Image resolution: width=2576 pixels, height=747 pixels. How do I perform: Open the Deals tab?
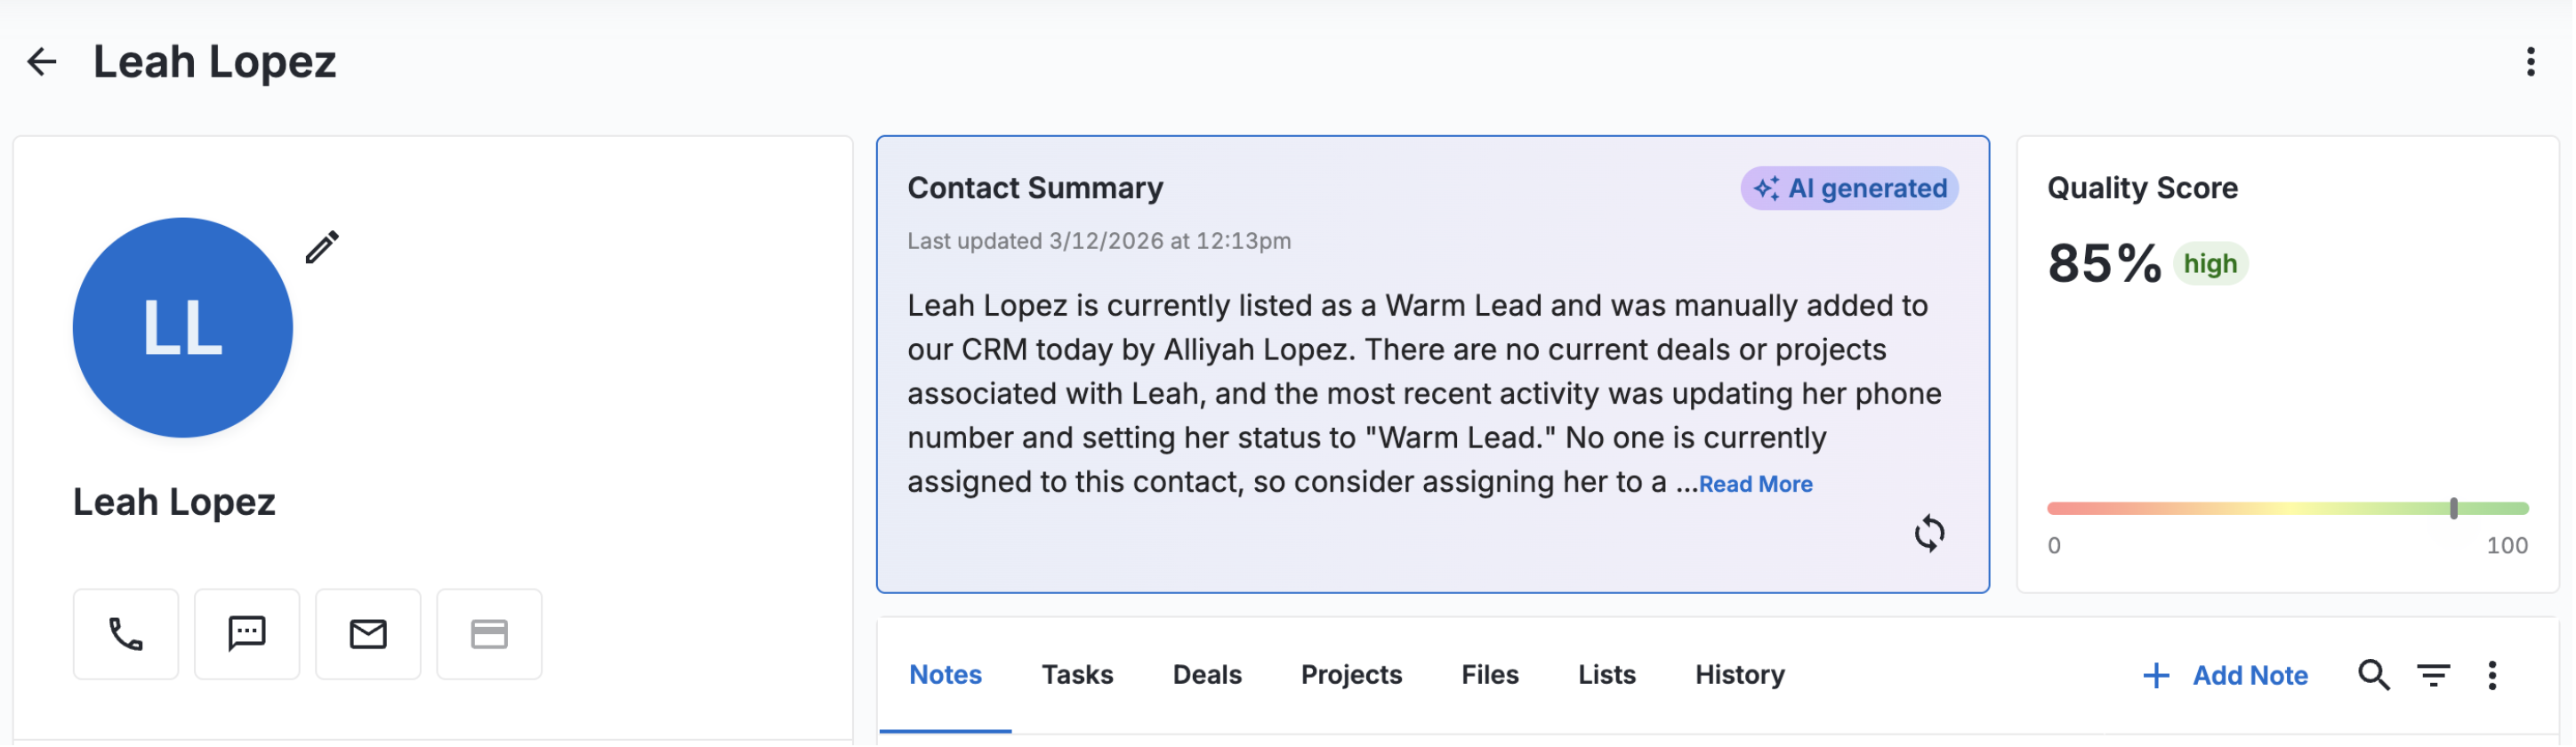1208,676
